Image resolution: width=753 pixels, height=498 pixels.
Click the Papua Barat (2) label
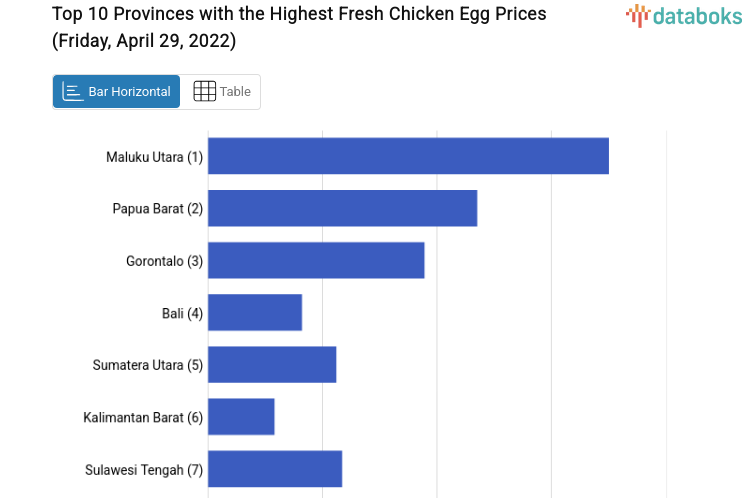[x=158, y=209]
